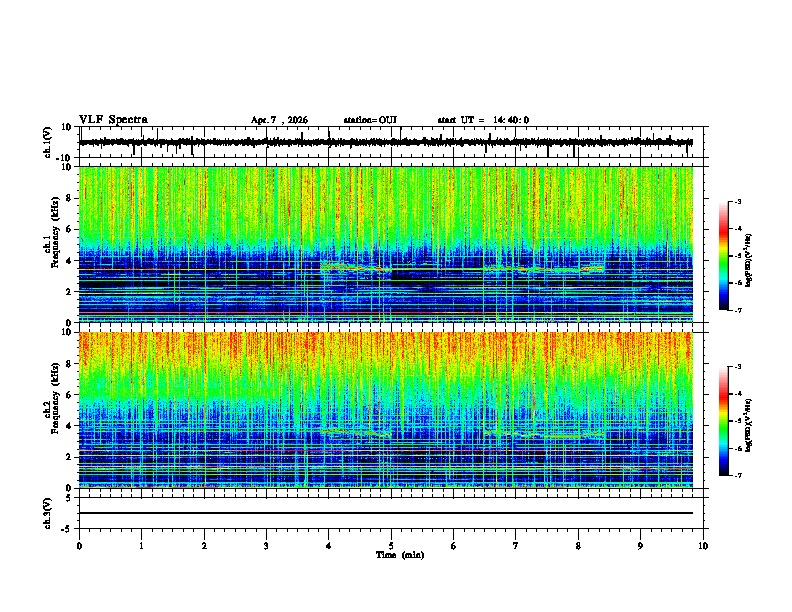Click the date "Apr. 7, 2026" in the header
Image resolution: width=792 pixels, height=612 pixels.
tap(279, 120)
